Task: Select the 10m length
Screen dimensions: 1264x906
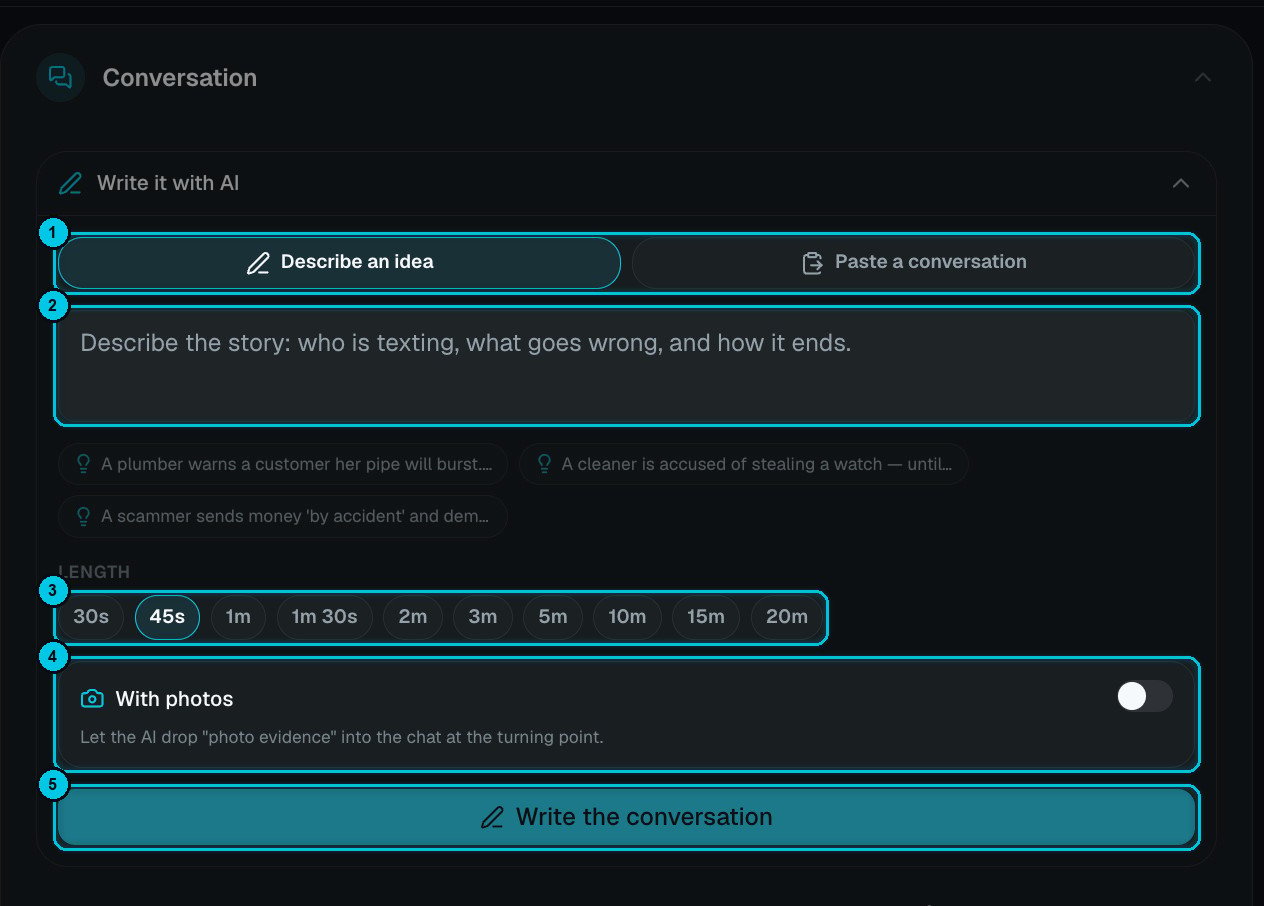Action: (x=627, y=617)
